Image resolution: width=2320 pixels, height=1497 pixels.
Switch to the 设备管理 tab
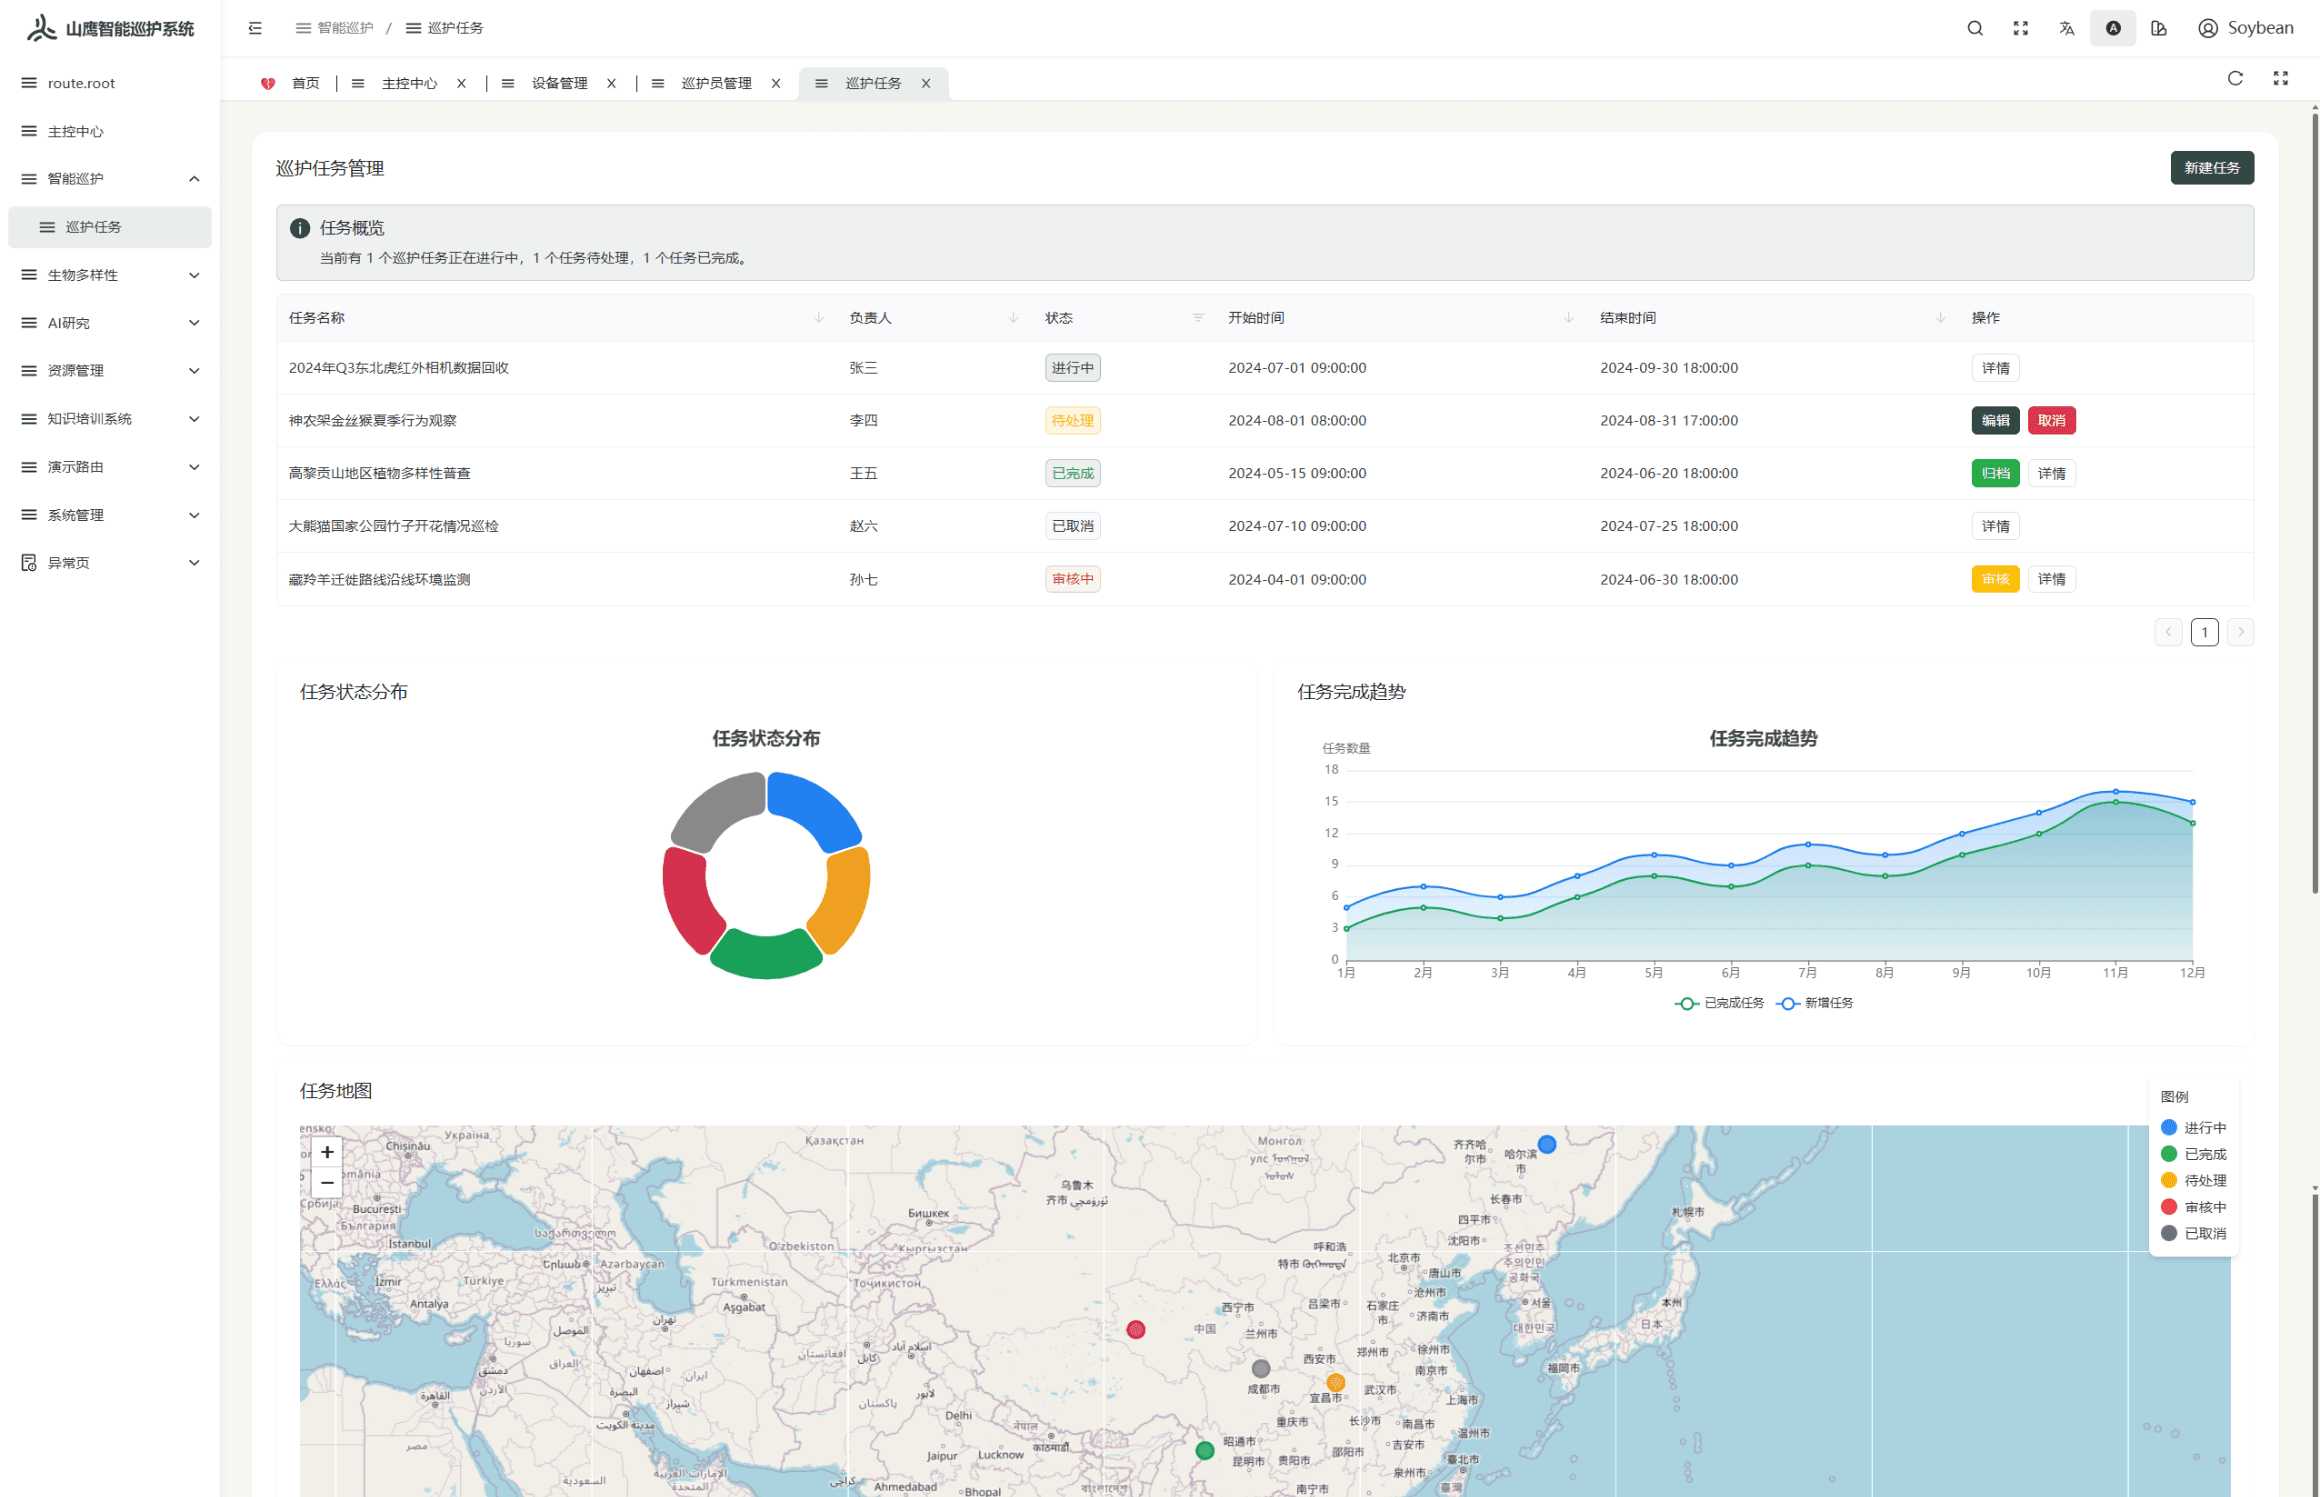tap(558, 83)
